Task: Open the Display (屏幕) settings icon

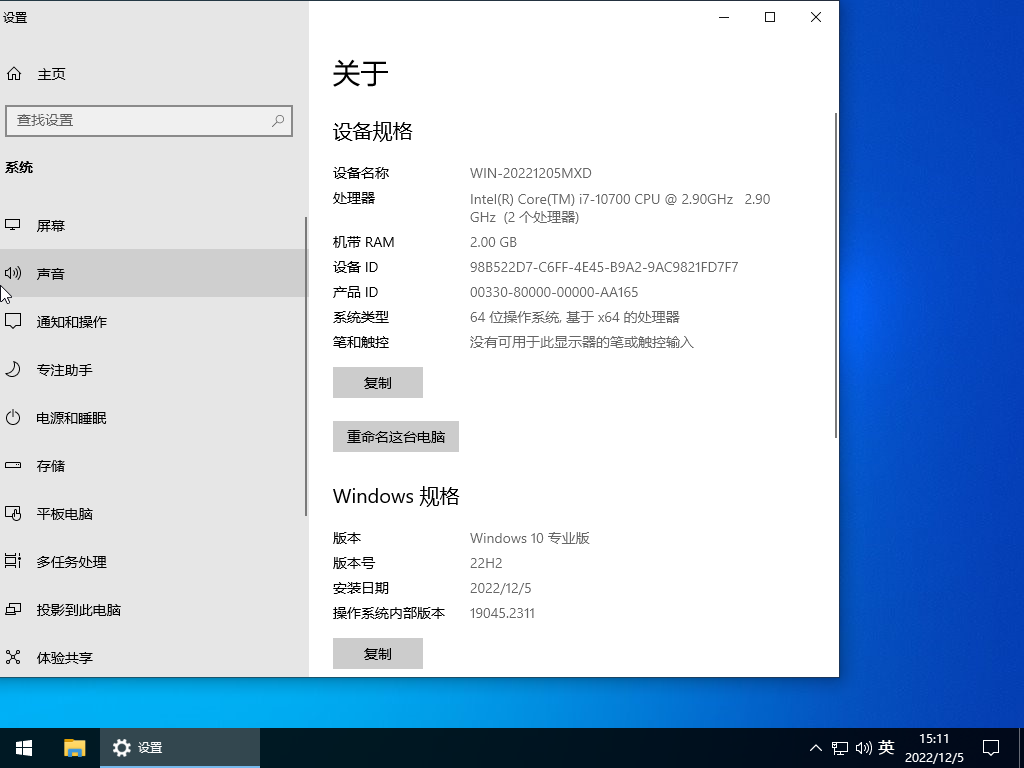Action: tap(14, 226)
